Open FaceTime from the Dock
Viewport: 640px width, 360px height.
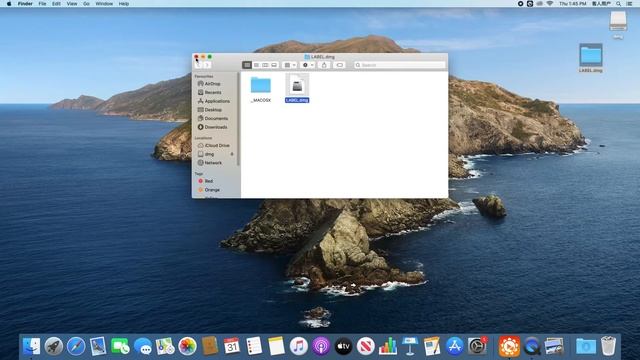pyautogui.click(x=120, y=347)
